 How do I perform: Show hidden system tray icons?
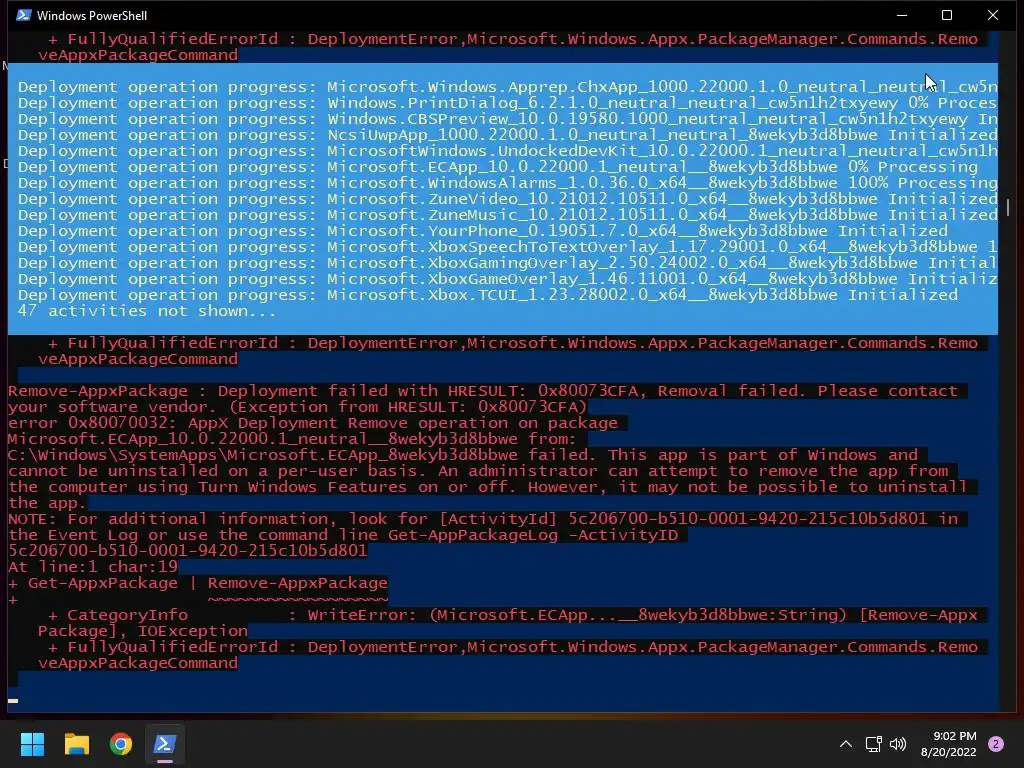[x=846, y=744]
